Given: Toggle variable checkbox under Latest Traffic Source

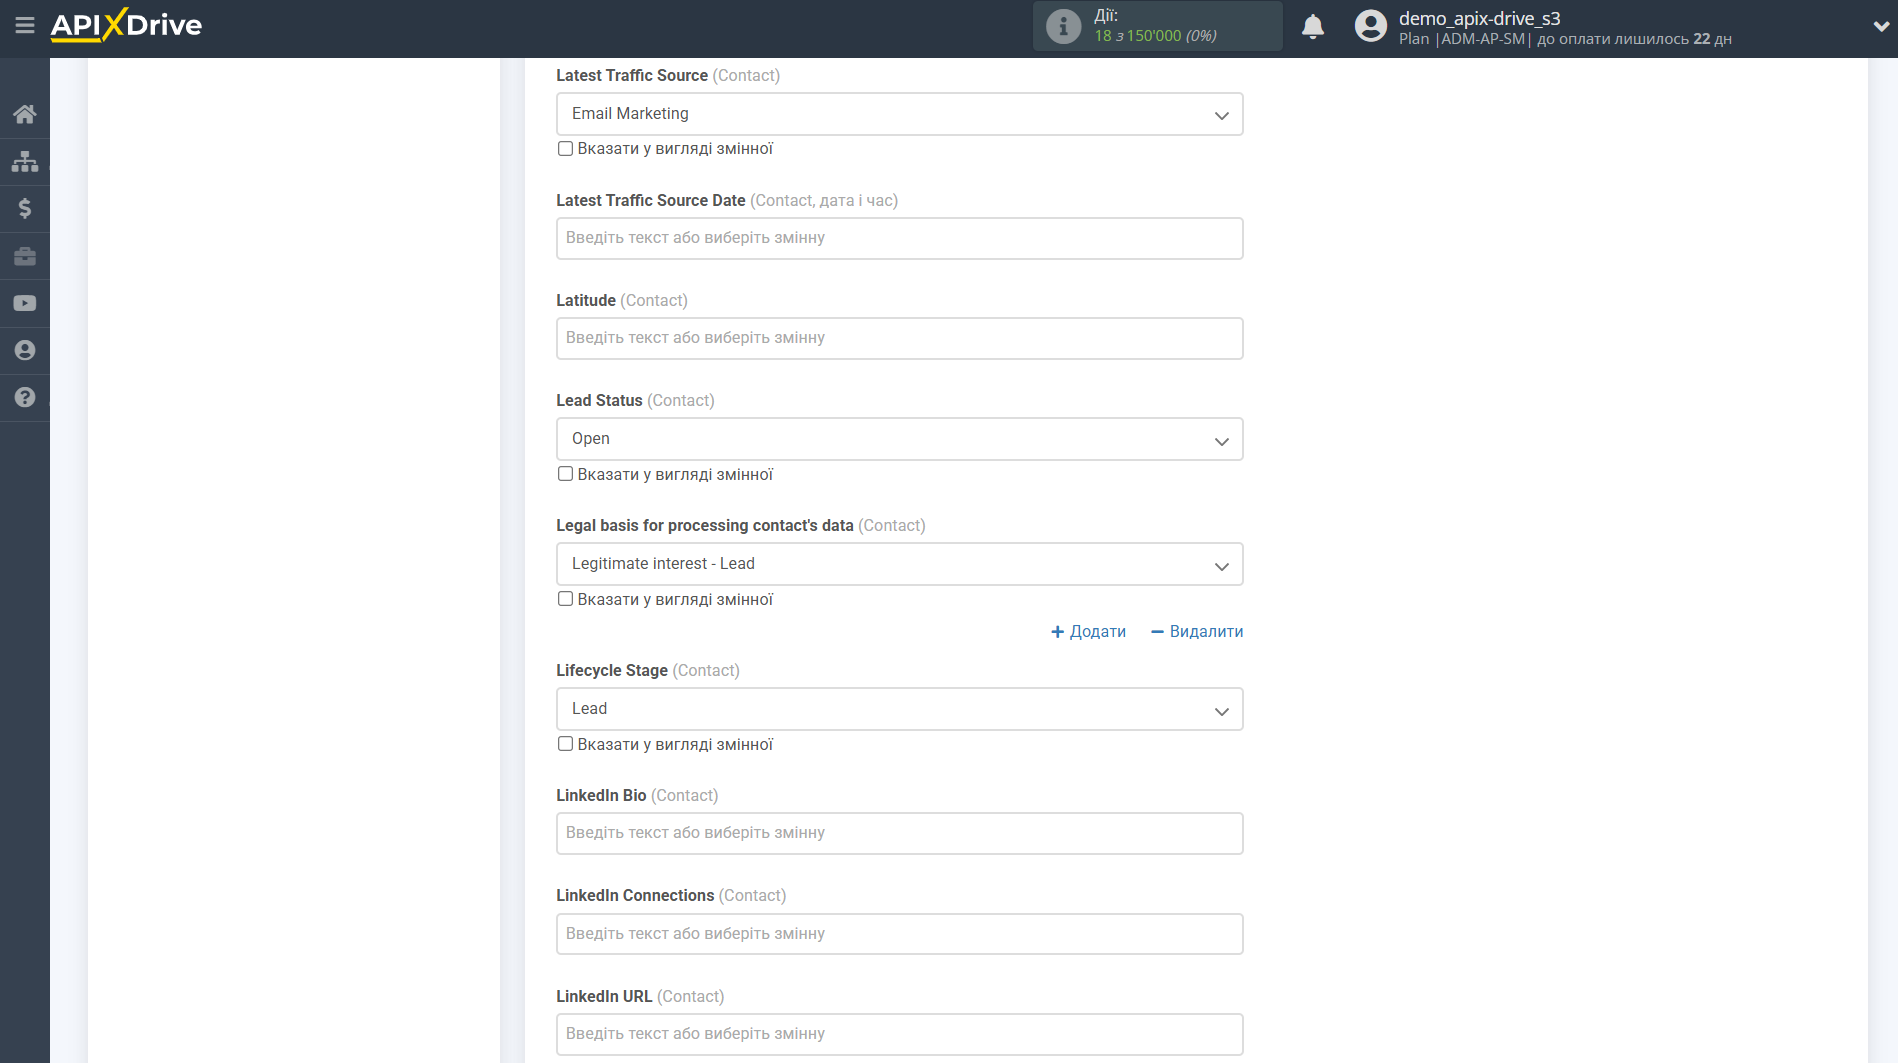Looking at the screenshot, I should [x=565, y=148].
